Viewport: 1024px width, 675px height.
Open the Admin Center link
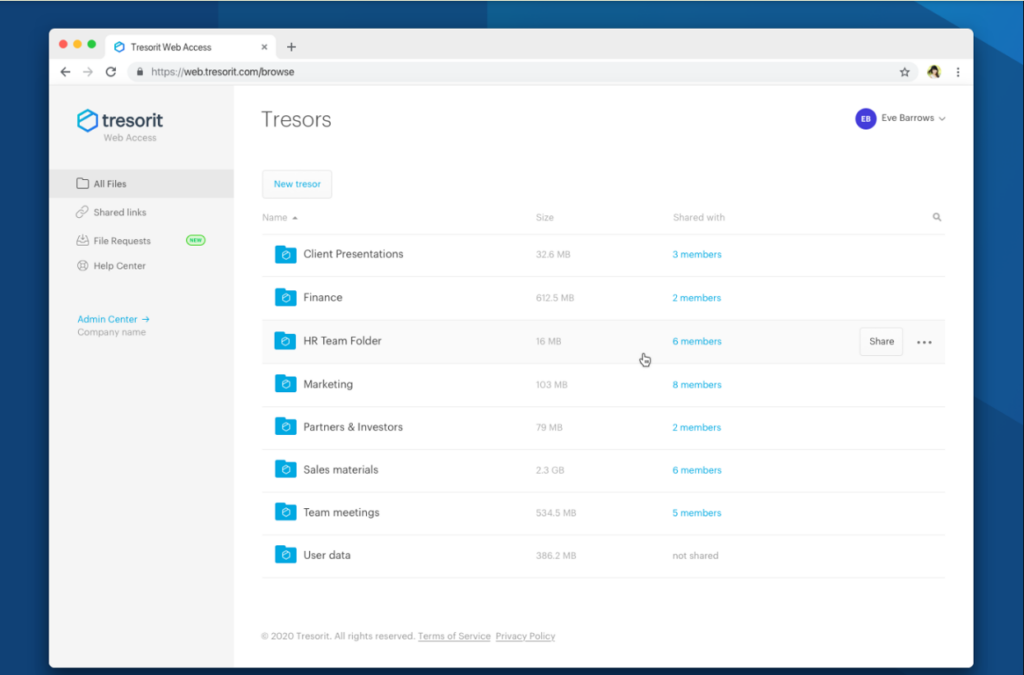108,318
